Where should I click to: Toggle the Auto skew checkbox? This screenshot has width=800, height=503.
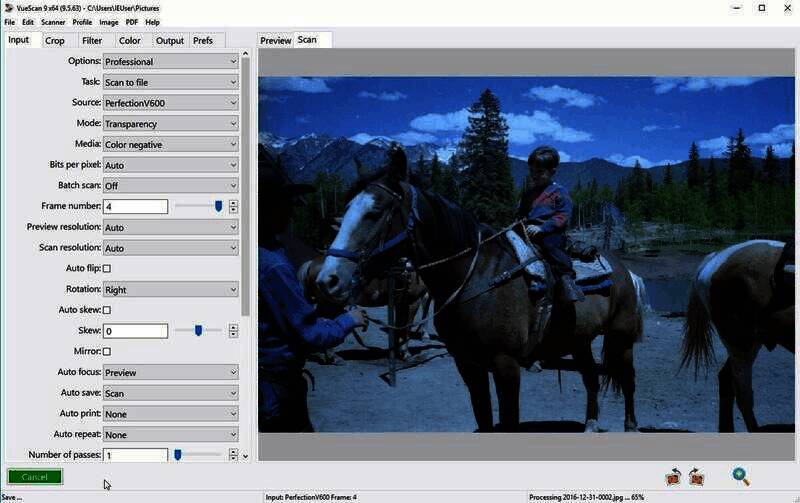pyautogui.click(x=107, y=310)
